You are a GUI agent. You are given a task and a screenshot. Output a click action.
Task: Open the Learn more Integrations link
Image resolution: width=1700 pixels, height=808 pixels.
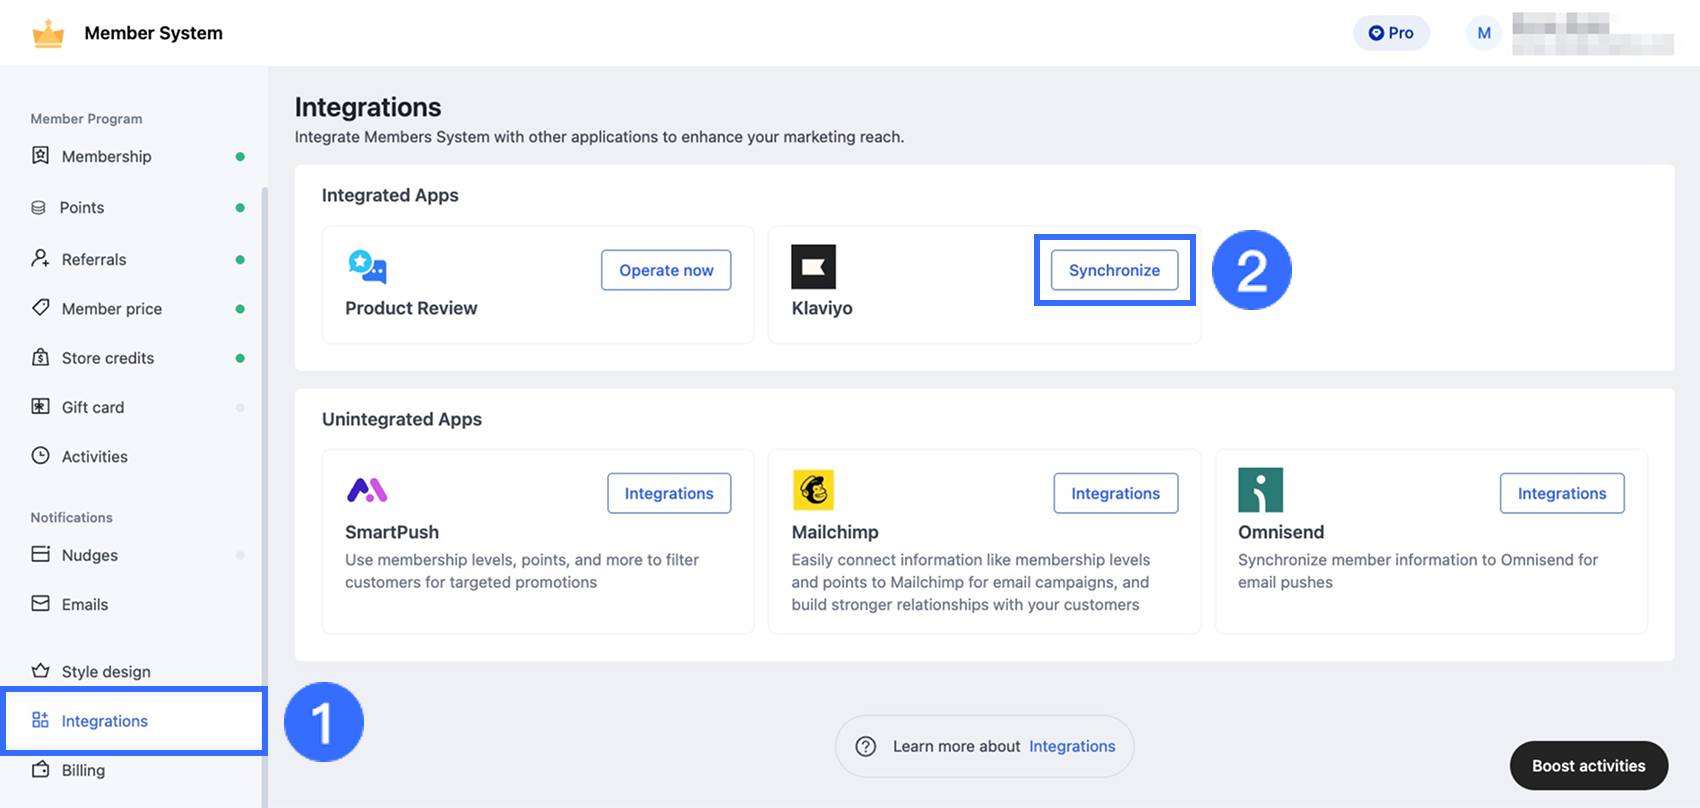[1072, 746]
